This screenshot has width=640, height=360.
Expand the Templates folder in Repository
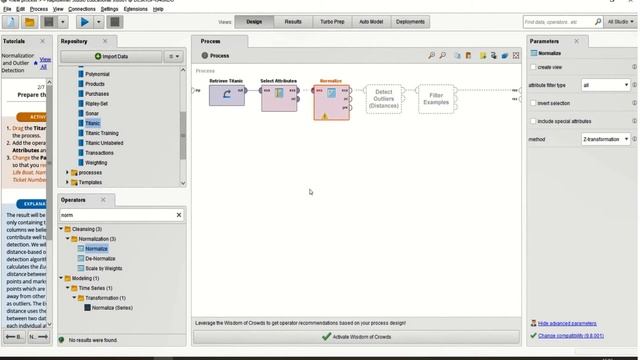pyautogui.click(x=67, y=182)
